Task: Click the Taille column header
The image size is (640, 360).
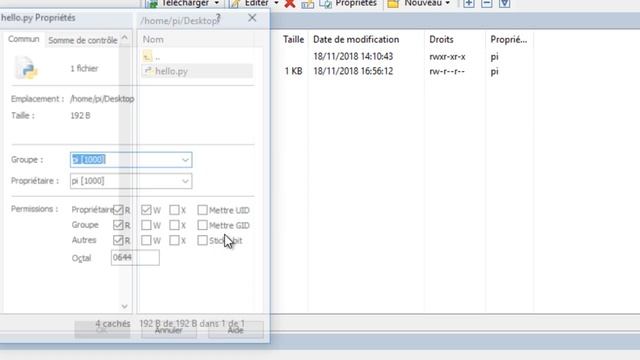Action: click(x=293, y=40)
